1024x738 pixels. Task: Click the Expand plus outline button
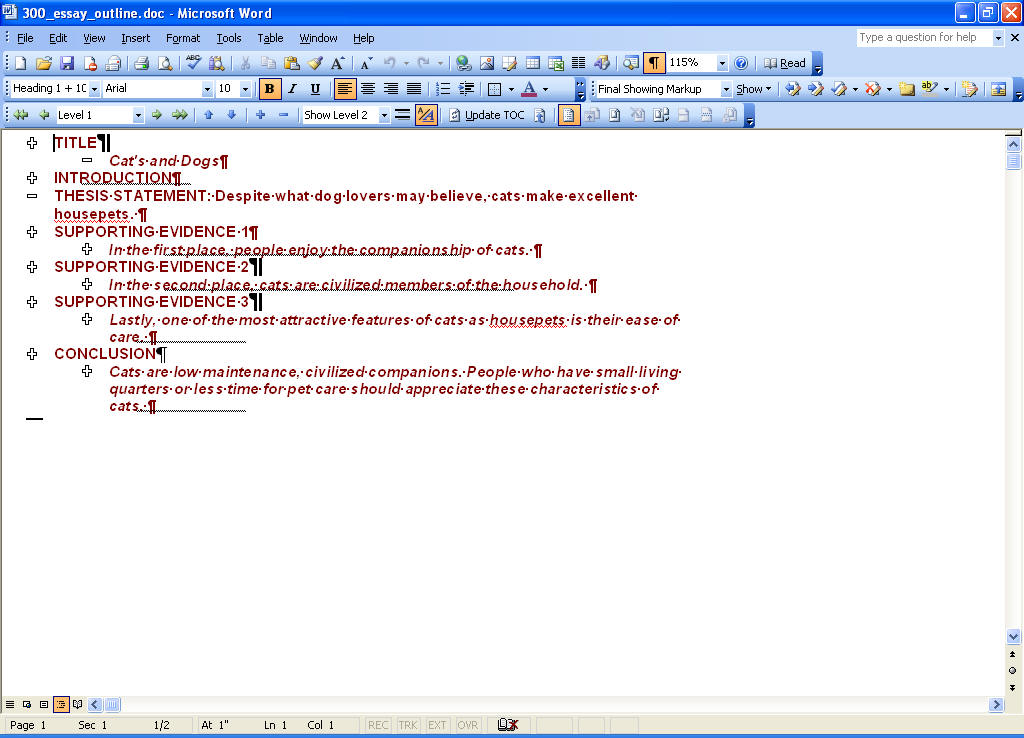(261, 115)
